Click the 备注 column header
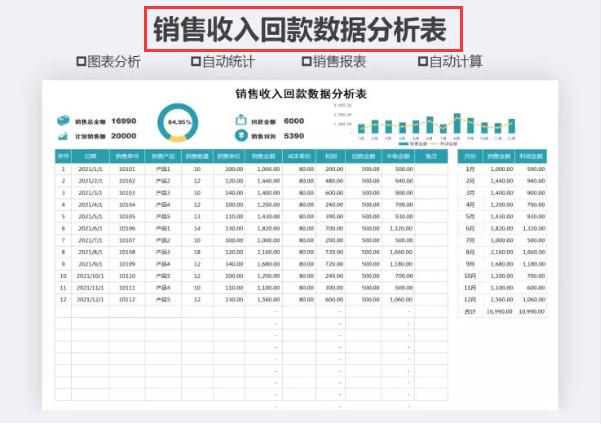The image size is (601, 424). (431, 156)
